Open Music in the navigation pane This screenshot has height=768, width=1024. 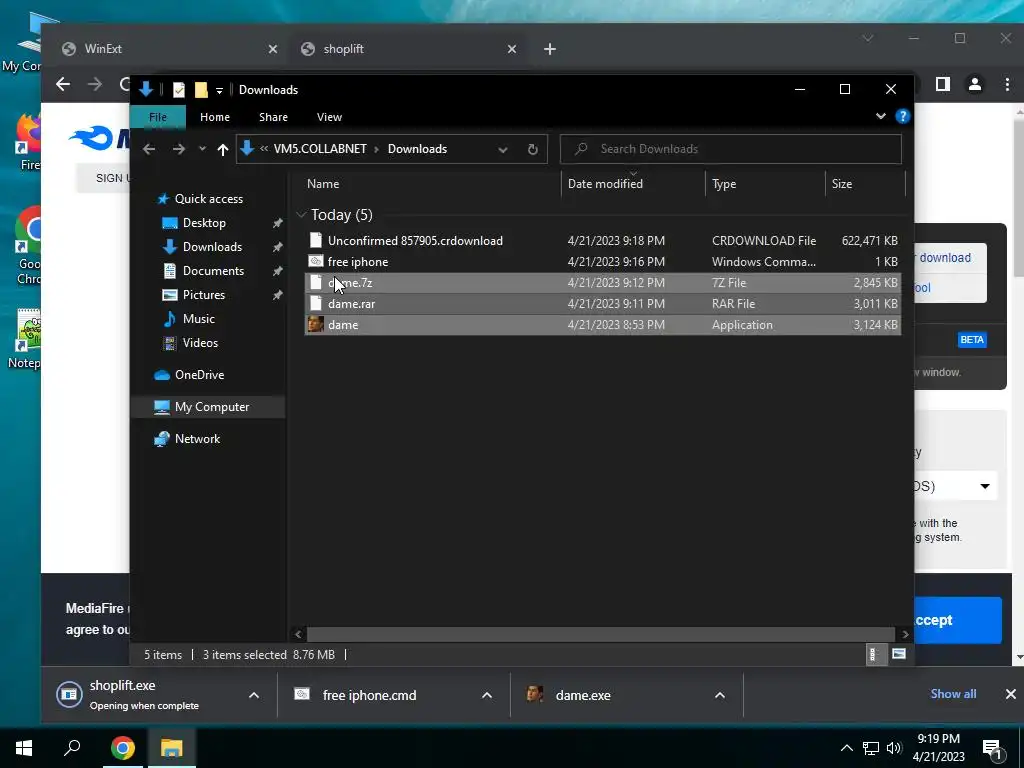pyautogui.click(x=199, y=319)
